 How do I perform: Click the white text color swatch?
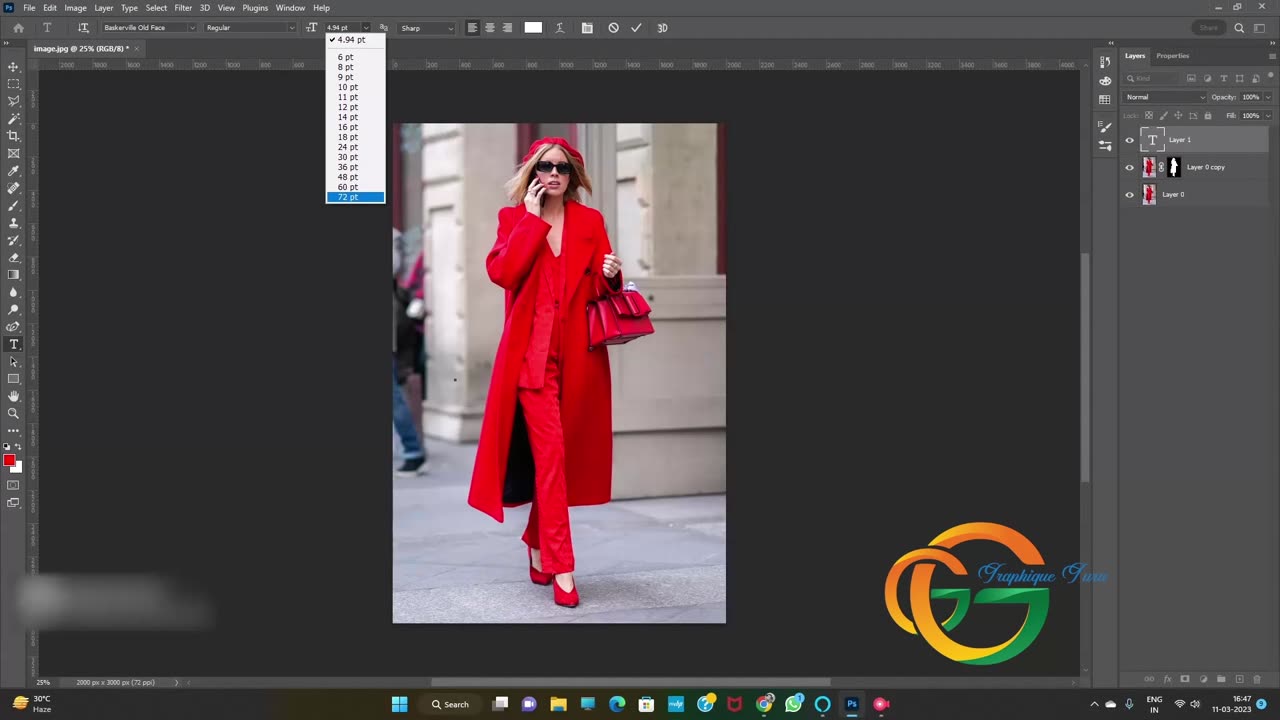coord(533,28)
